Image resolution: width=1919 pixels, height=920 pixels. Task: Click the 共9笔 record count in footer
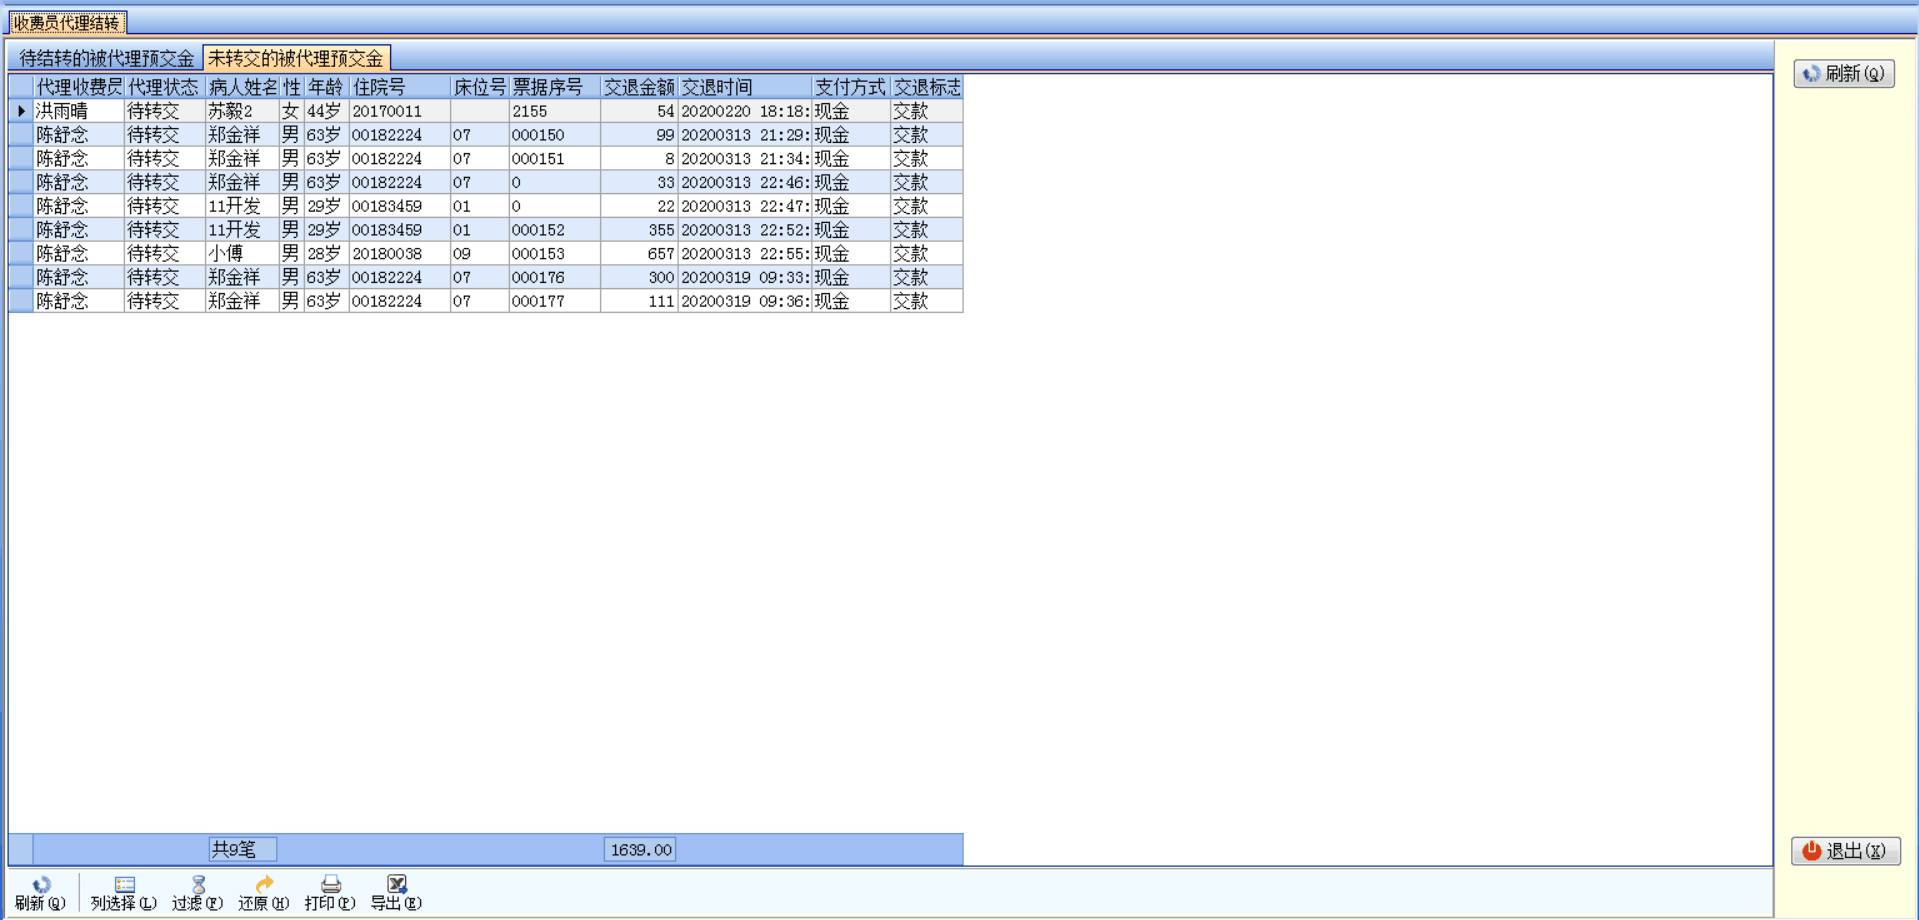click(x=242, y=850)
